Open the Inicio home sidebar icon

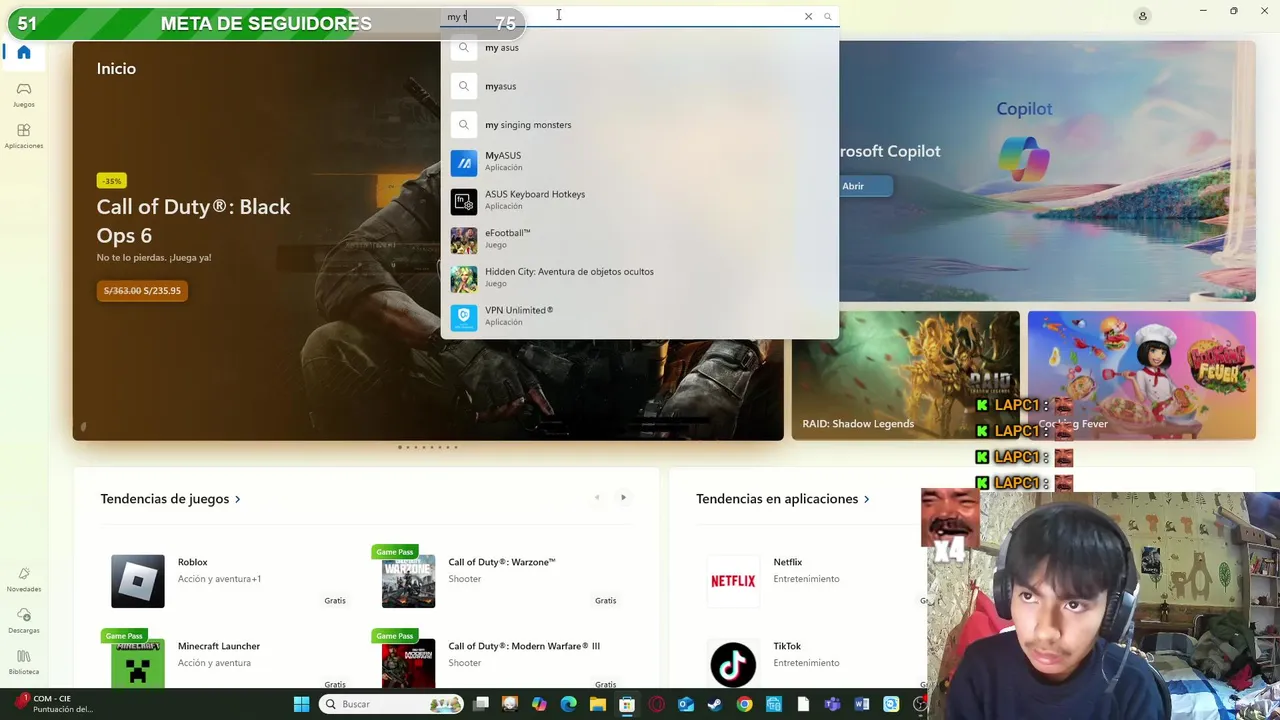point(24,53)
